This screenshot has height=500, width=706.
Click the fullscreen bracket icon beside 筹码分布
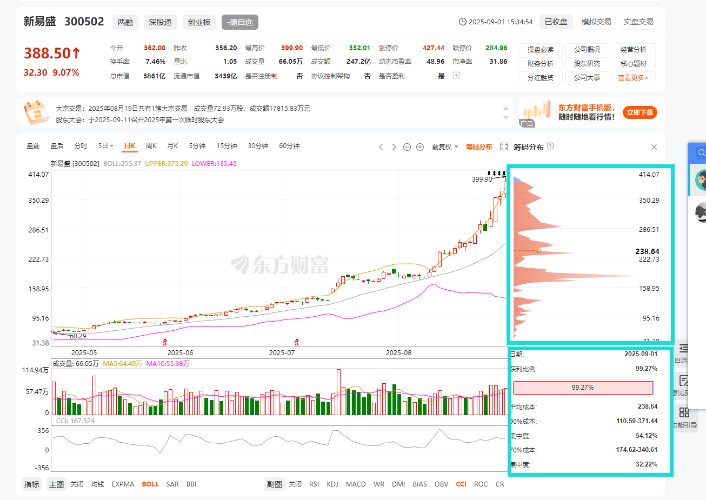pyautogui.click(x=504, y=147)
